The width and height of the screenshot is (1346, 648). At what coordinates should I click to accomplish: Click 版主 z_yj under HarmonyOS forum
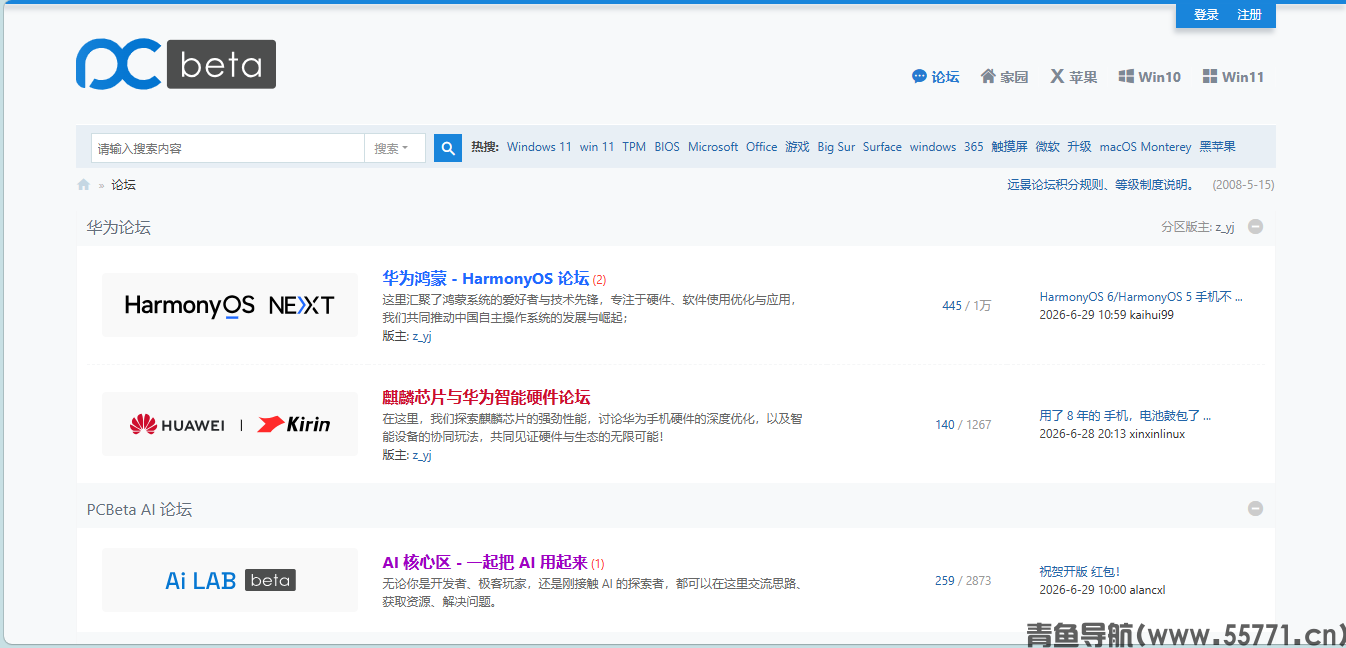tap(422, 336)
